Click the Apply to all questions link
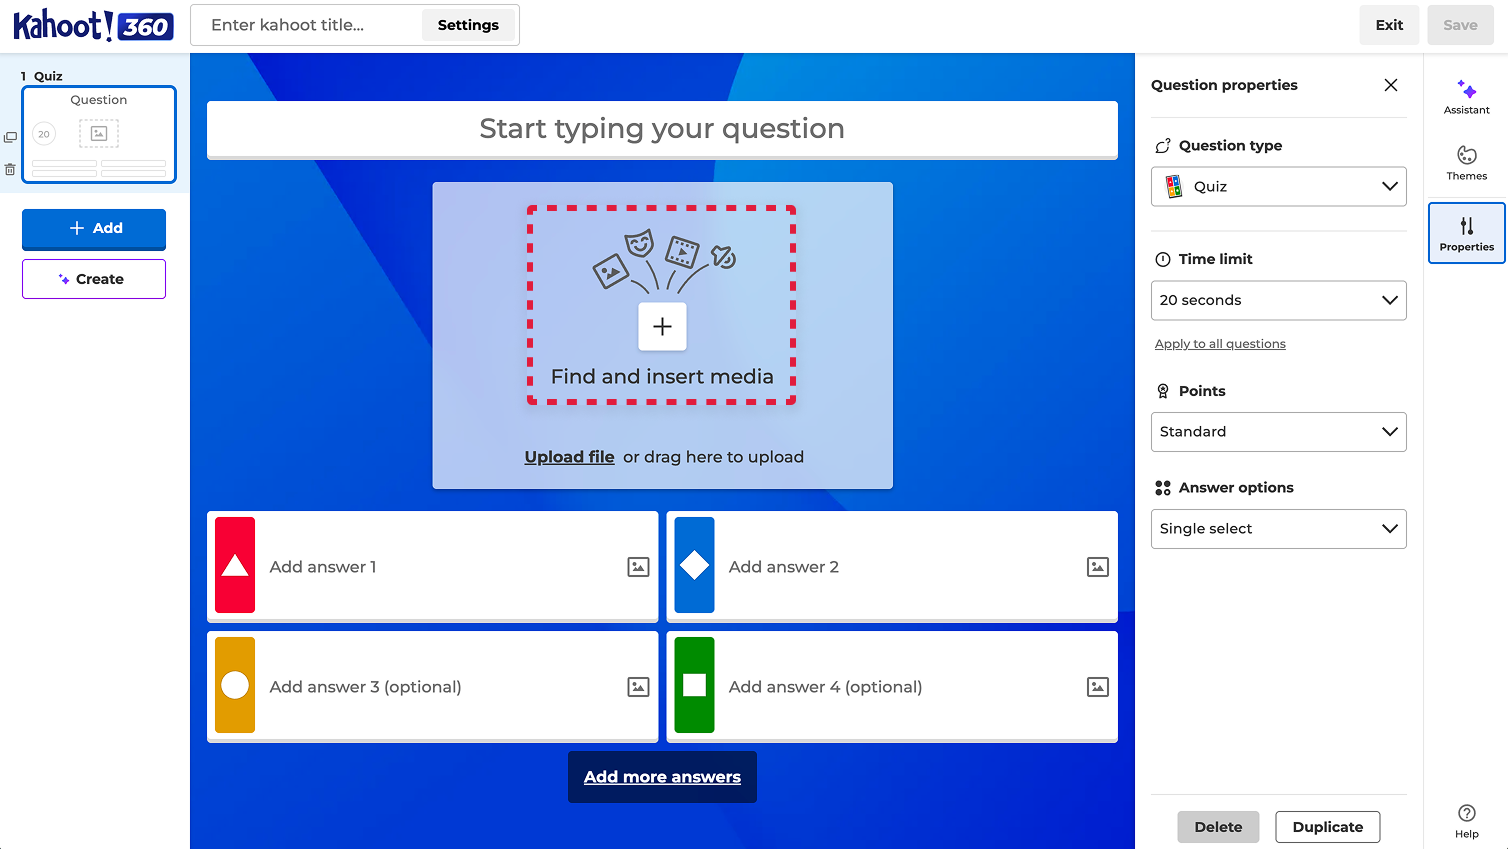The image size is (1508, 849). pos(1220,344)
